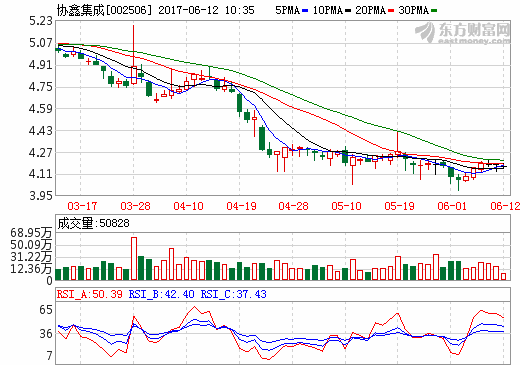
Task: Click the 10PMA legend label
Action: 328,11
